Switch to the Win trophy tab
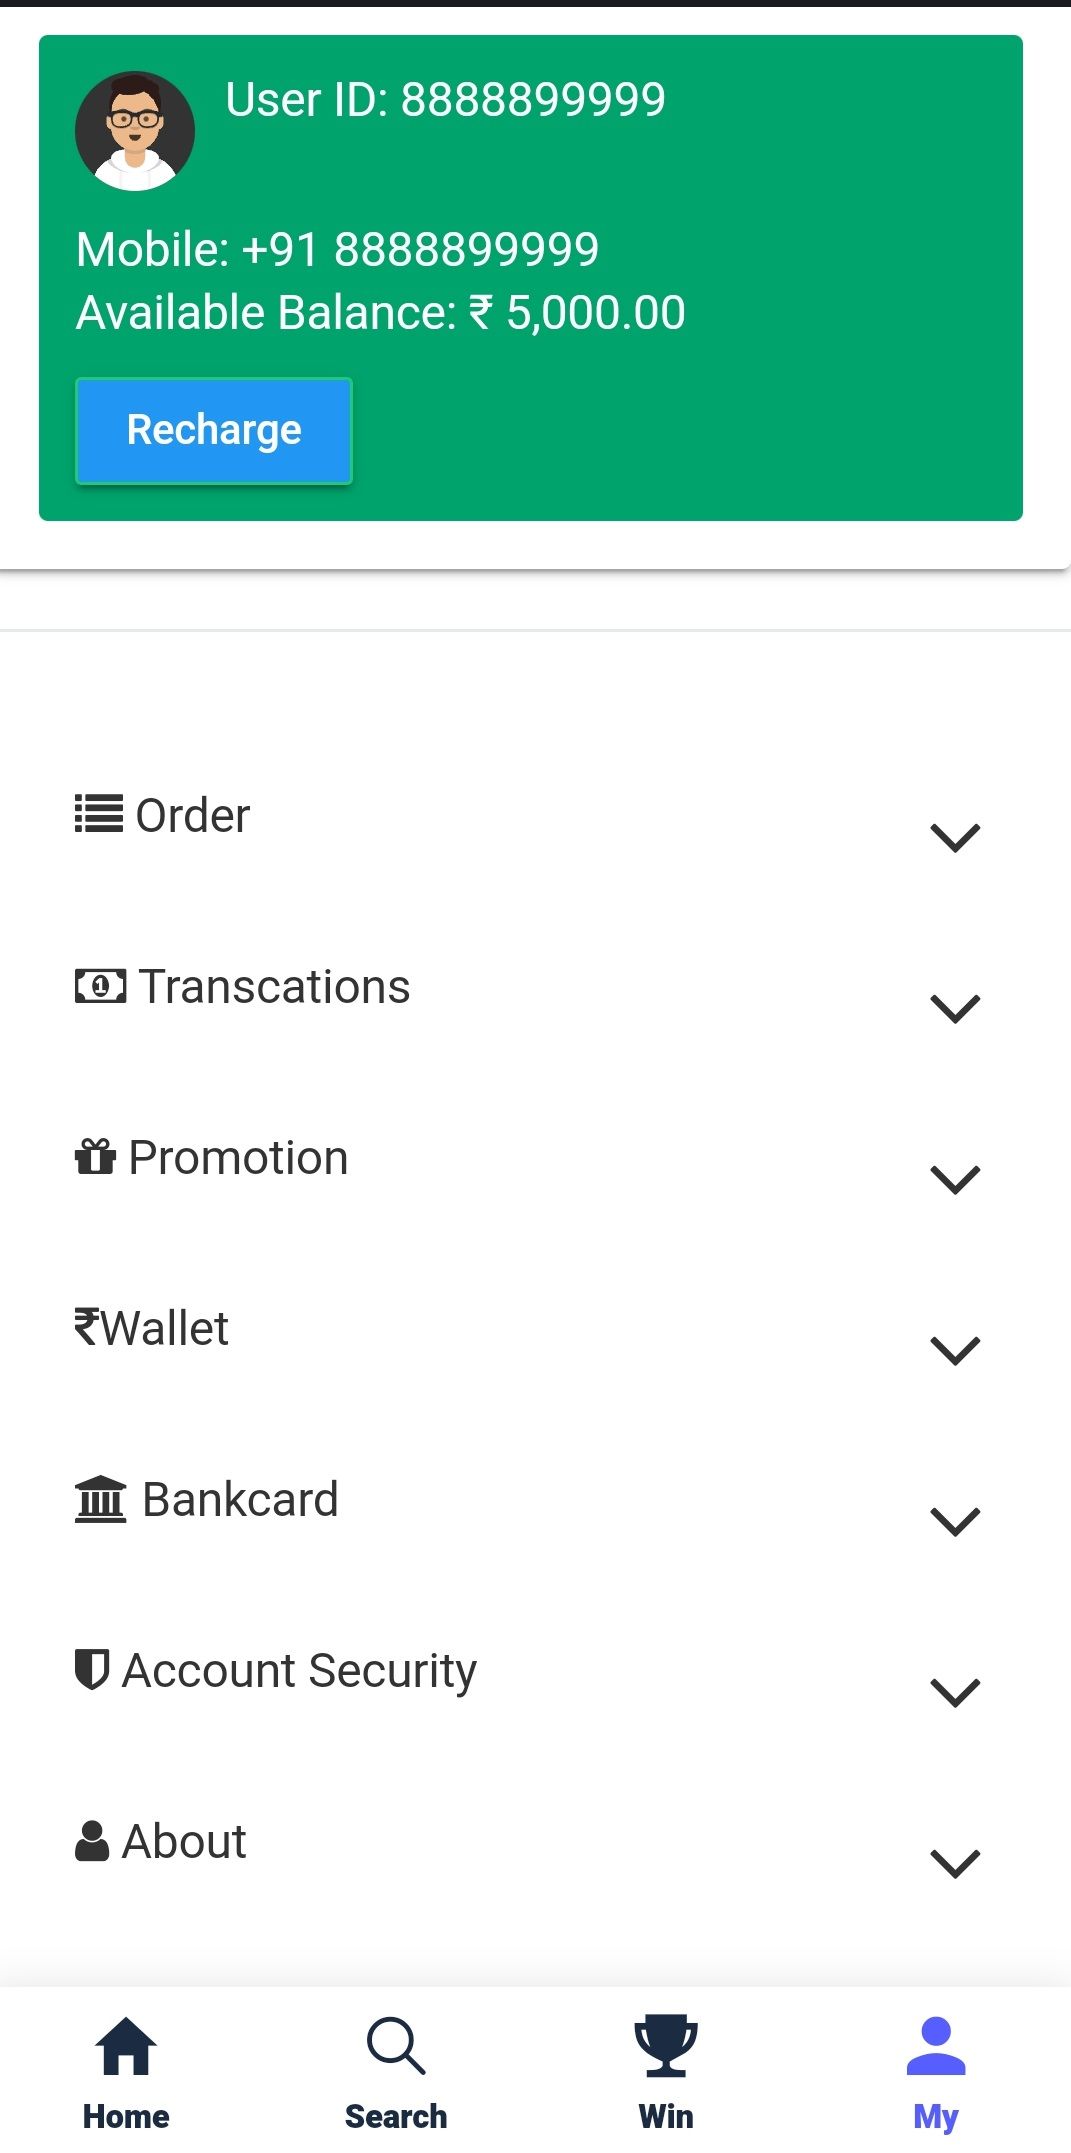The width and height of the screenshot is (1071, 2153). click(x=666, y=2070)
